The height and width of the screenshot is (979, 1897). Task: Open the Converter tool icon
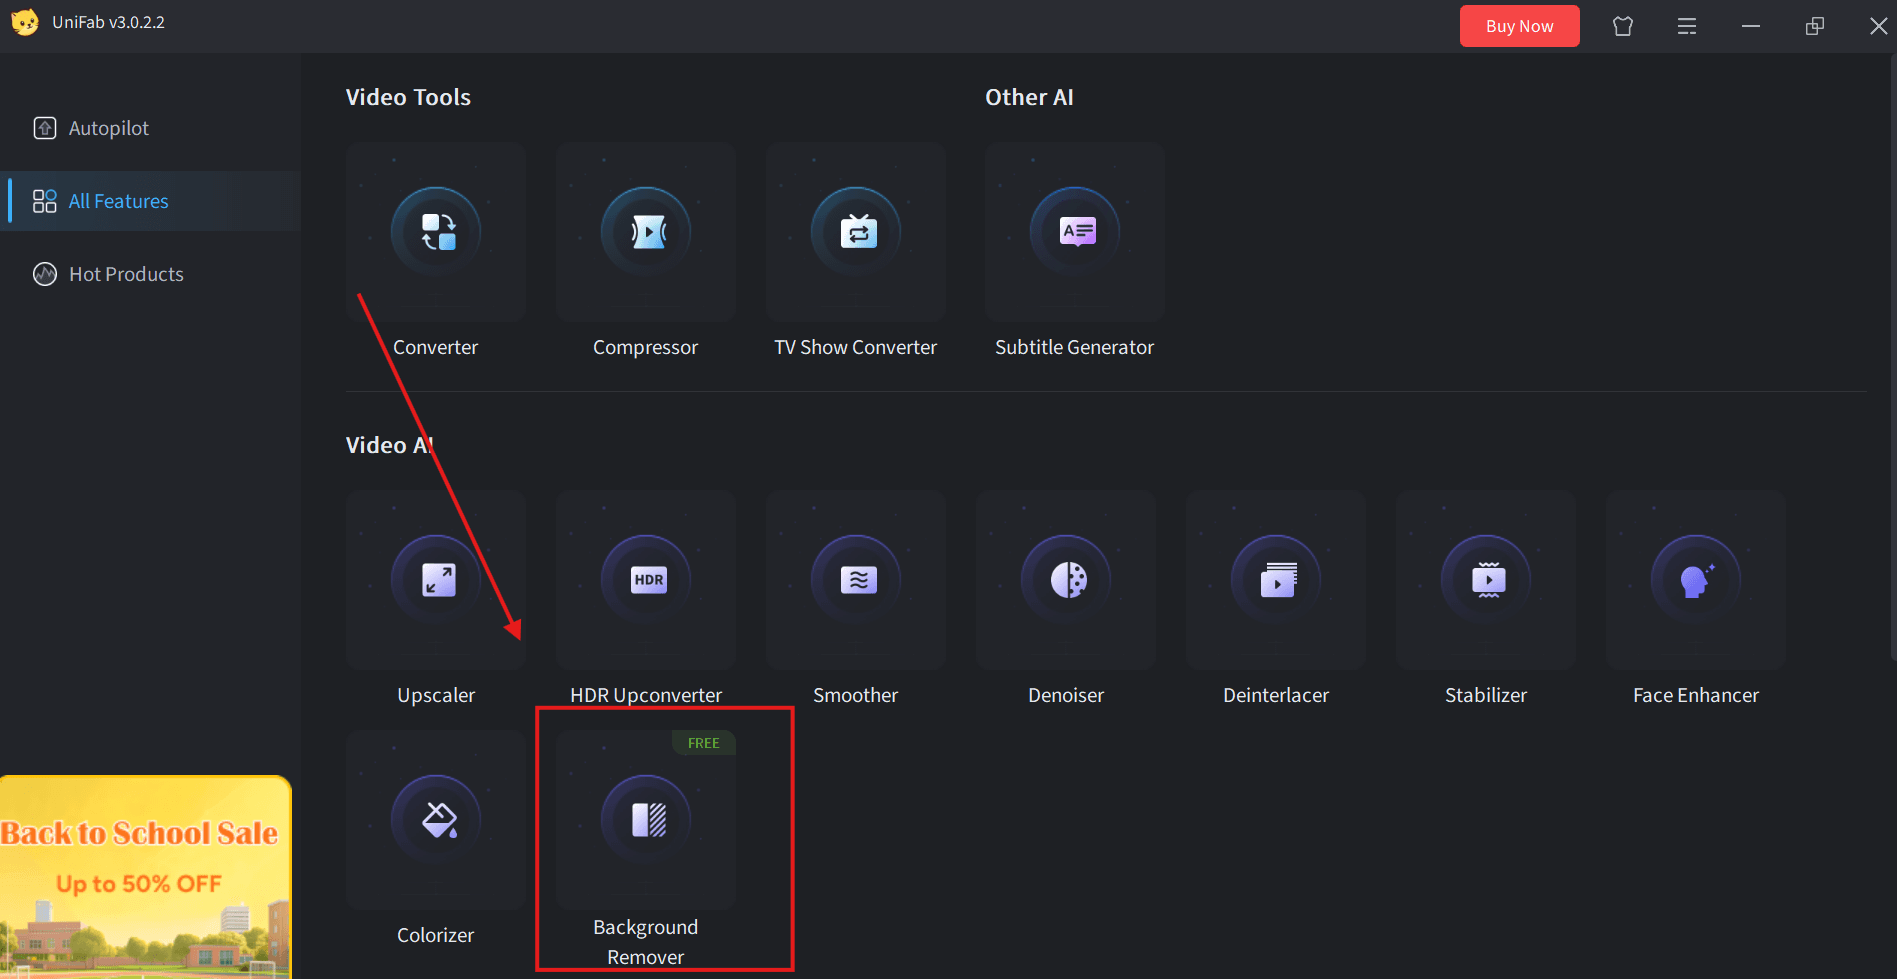pos(436,231)
